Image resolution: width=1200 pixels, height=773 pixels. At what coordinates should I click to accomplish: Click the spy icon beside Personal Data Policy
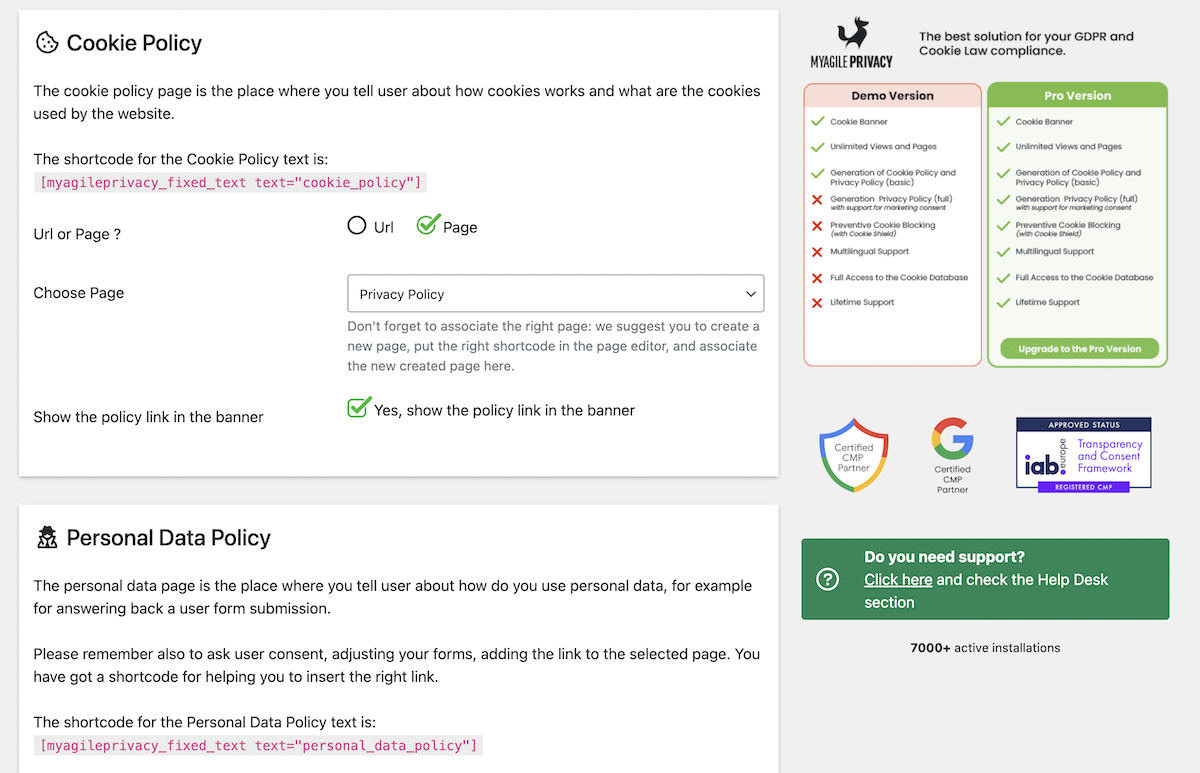pos(47,538)
